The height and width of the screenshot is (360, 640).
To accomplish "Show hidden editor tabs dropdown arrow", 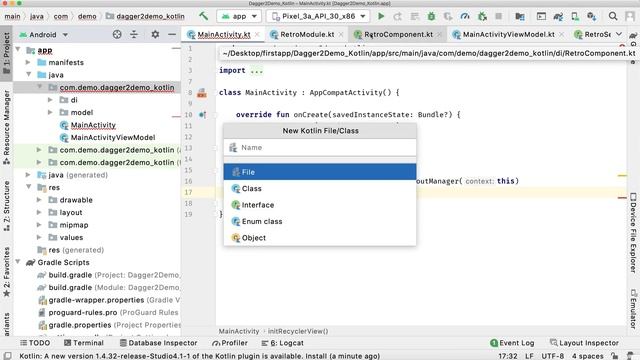I will 619,34.
